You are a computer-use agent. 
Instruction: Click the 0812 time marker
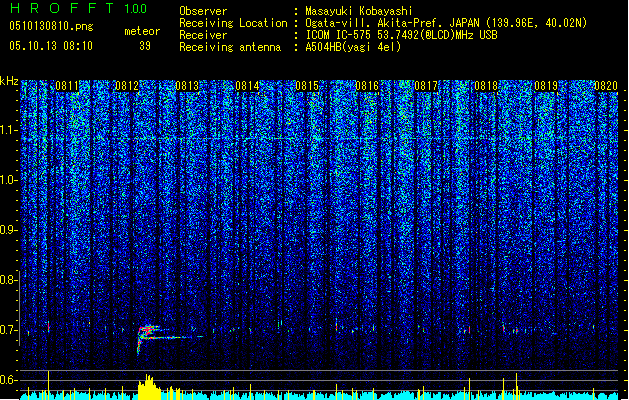127,86
